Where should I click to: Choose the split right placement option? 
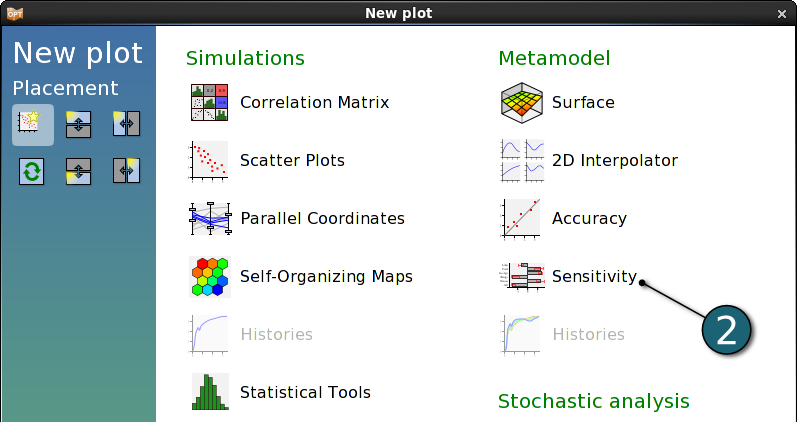126,170
